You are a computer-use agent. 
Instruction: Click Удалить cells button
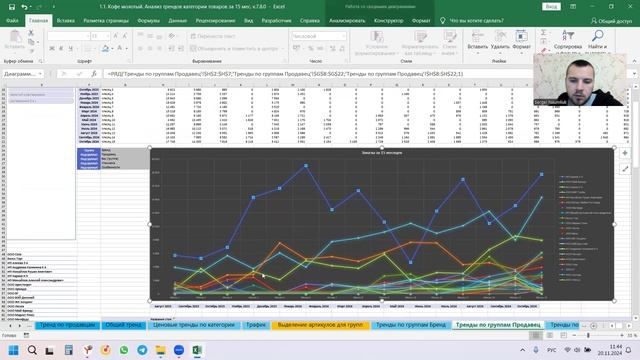click(500, 41)
